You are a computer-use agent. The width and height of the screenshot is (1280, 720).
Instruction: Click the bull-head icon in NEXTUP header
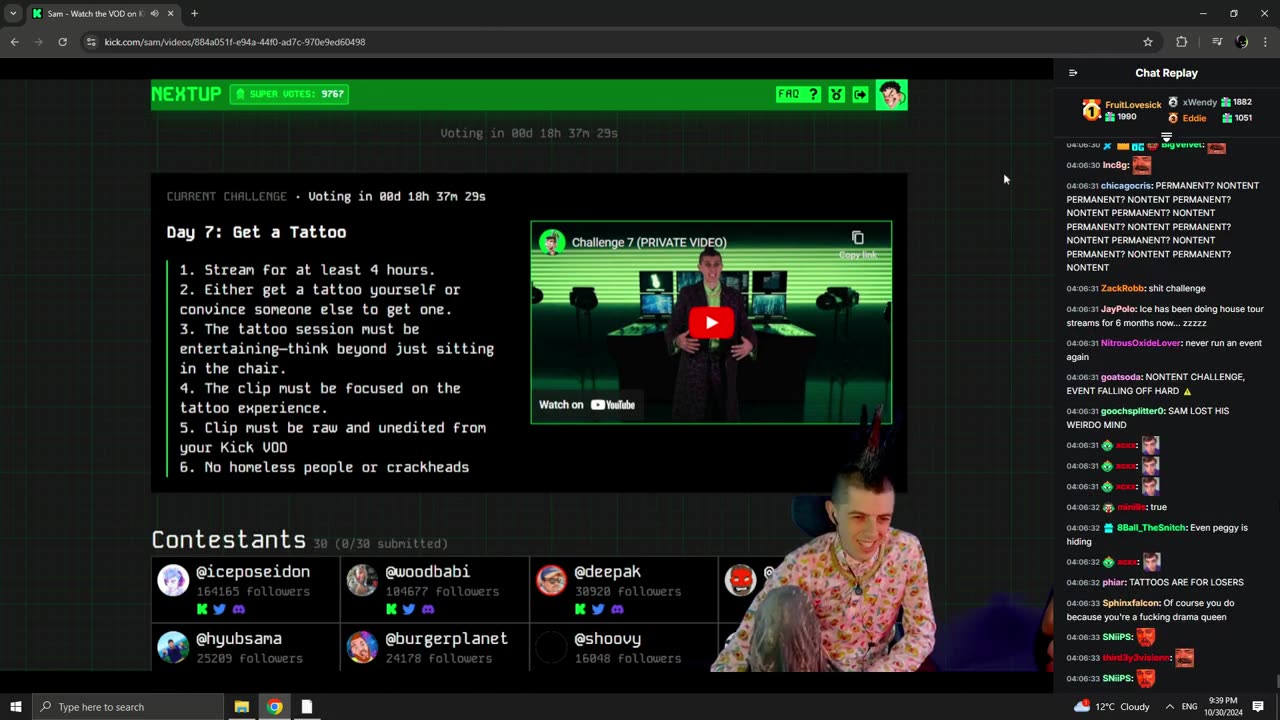tap(837, 94)
